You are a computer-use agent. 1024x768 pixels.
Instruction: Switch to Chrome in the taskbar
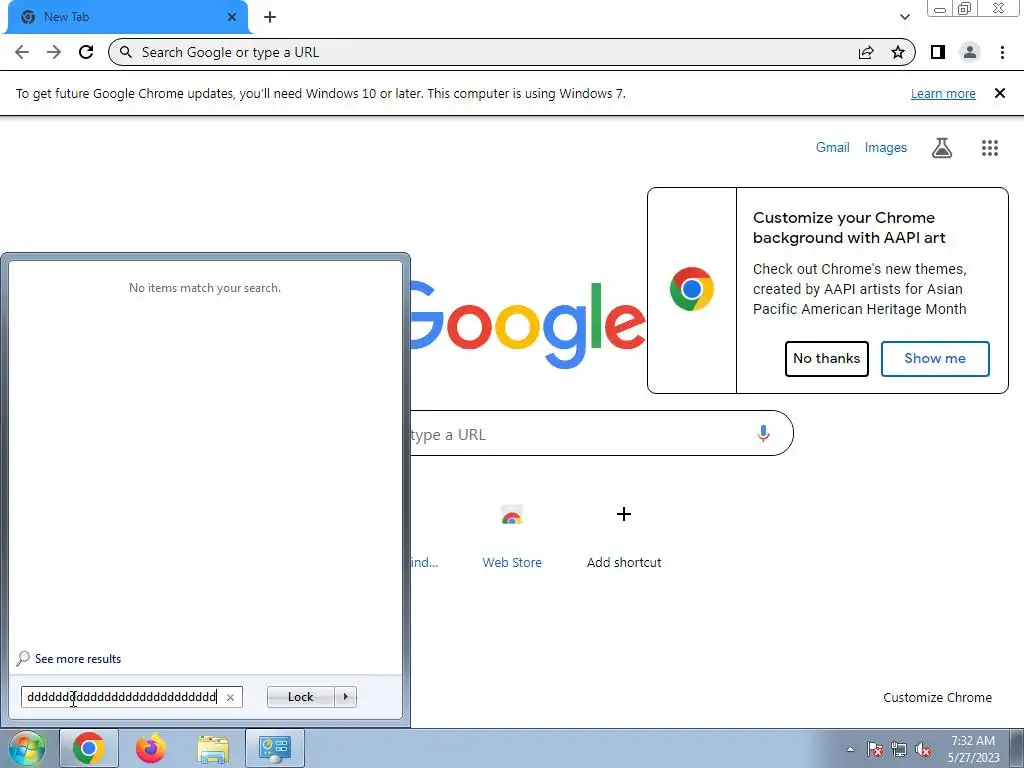coord(89,748)
